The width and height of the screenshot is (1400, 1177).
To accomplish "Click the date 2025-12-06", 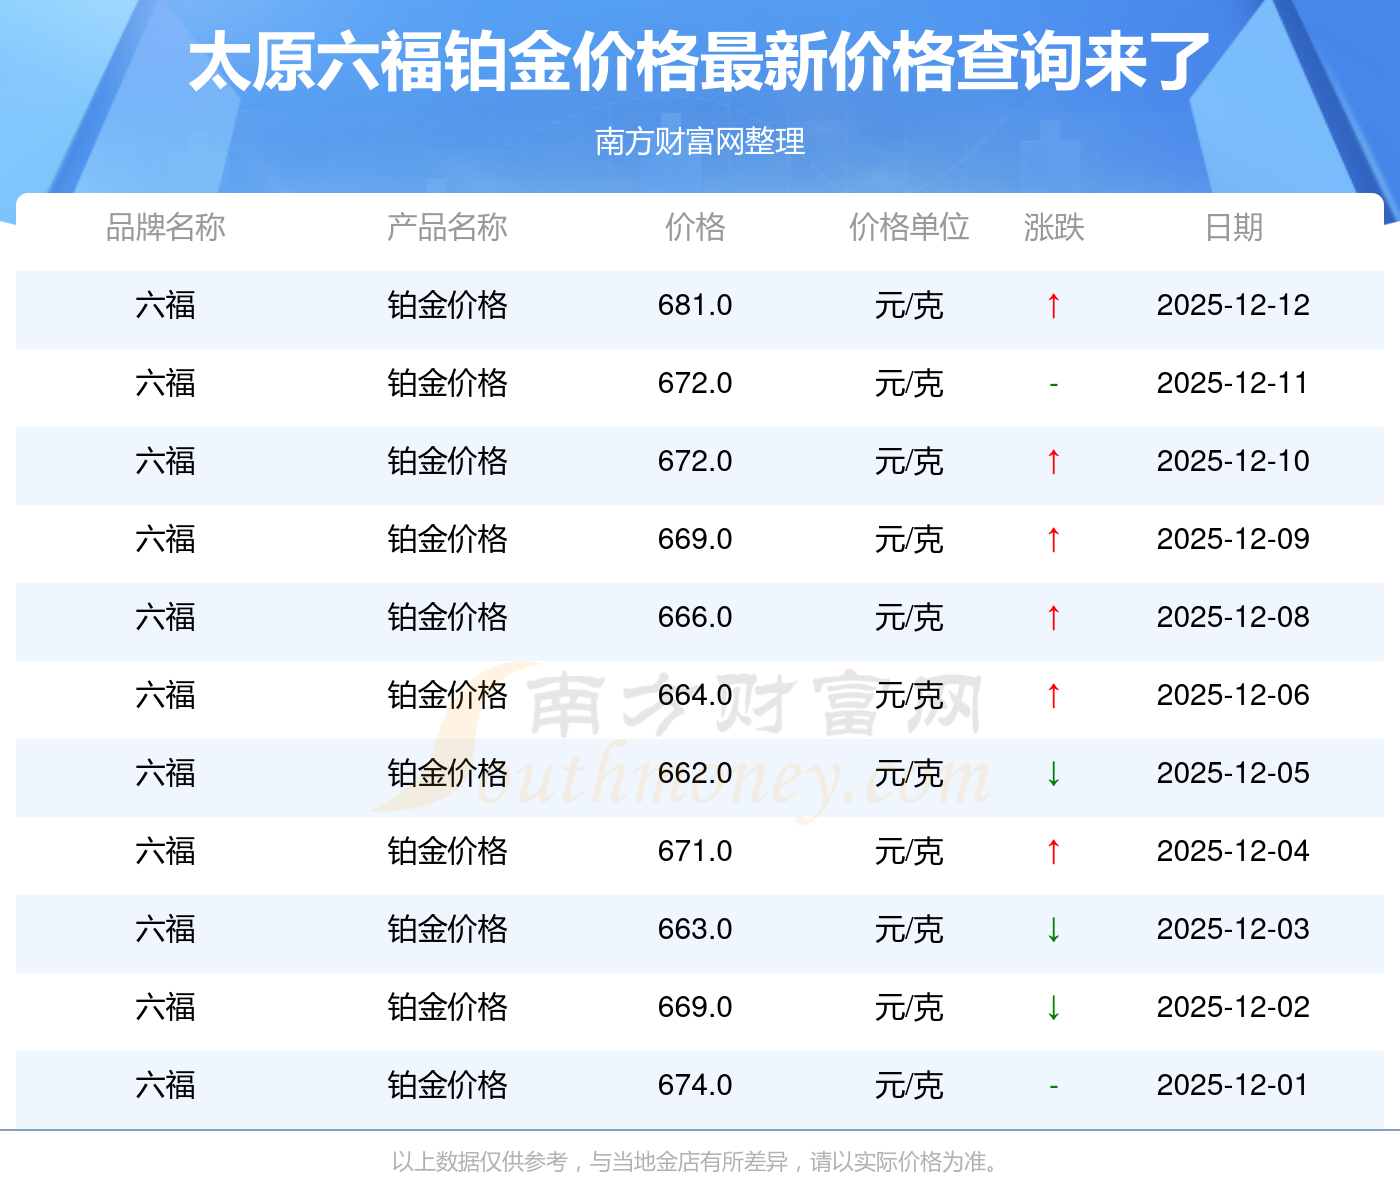I will 1233,695.
